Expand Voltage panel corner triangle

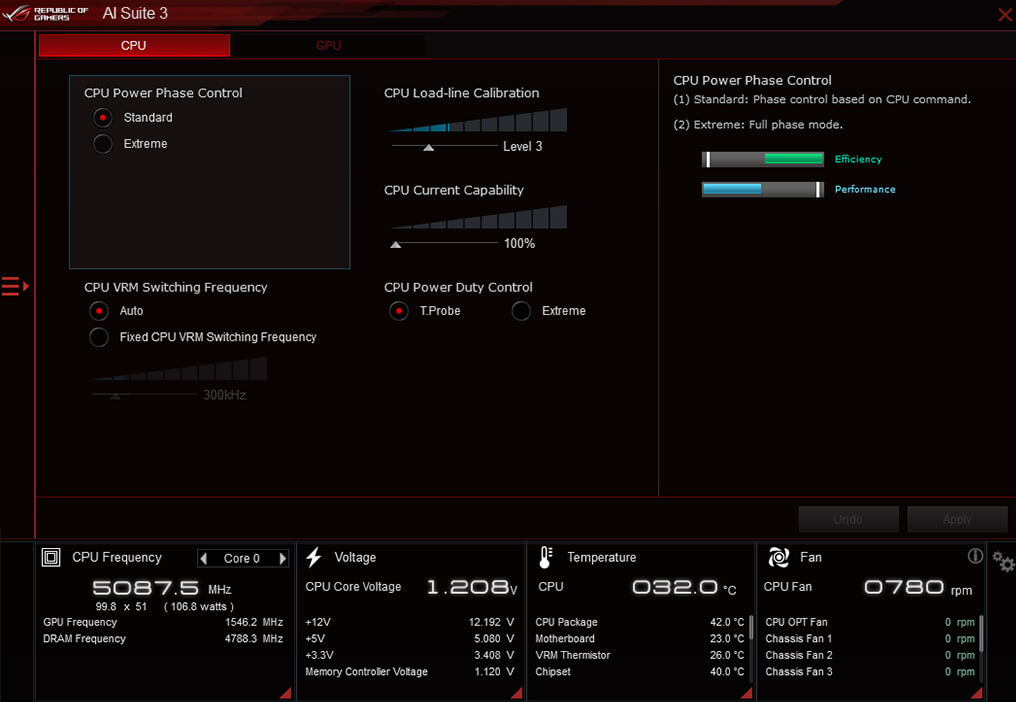click(516, 693)
